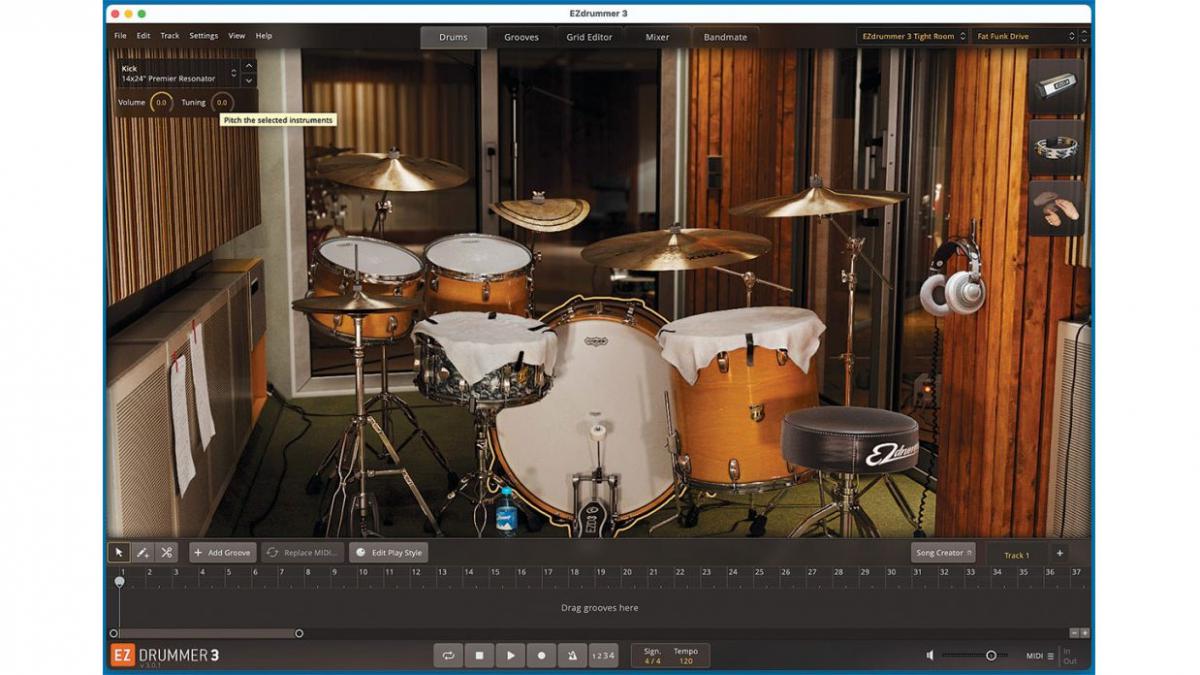
Task: Switch to the Mixer tab
Action: coord(657,37)
